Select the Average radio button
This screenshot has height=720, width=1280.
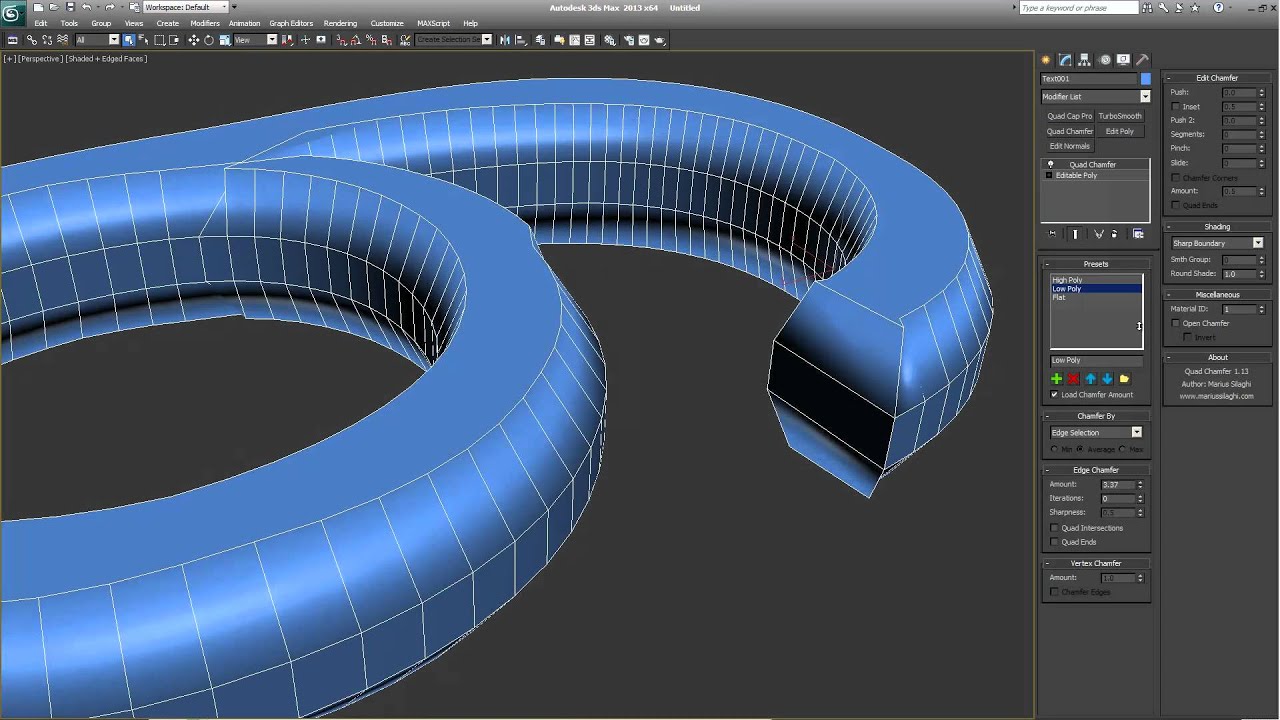1080,449
